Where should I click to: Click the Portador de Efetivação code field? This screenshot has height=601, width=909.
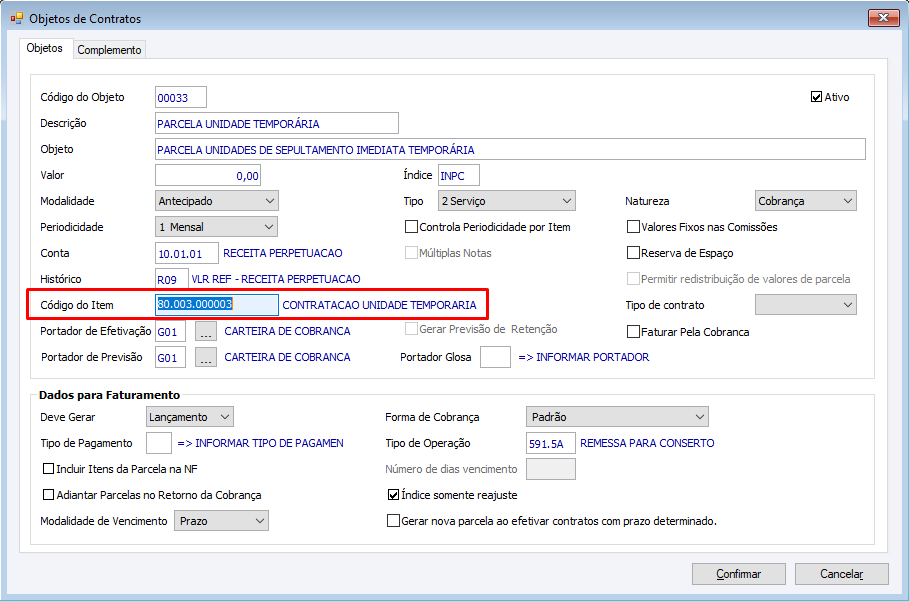pyautogui.click(x=170, y=332)
